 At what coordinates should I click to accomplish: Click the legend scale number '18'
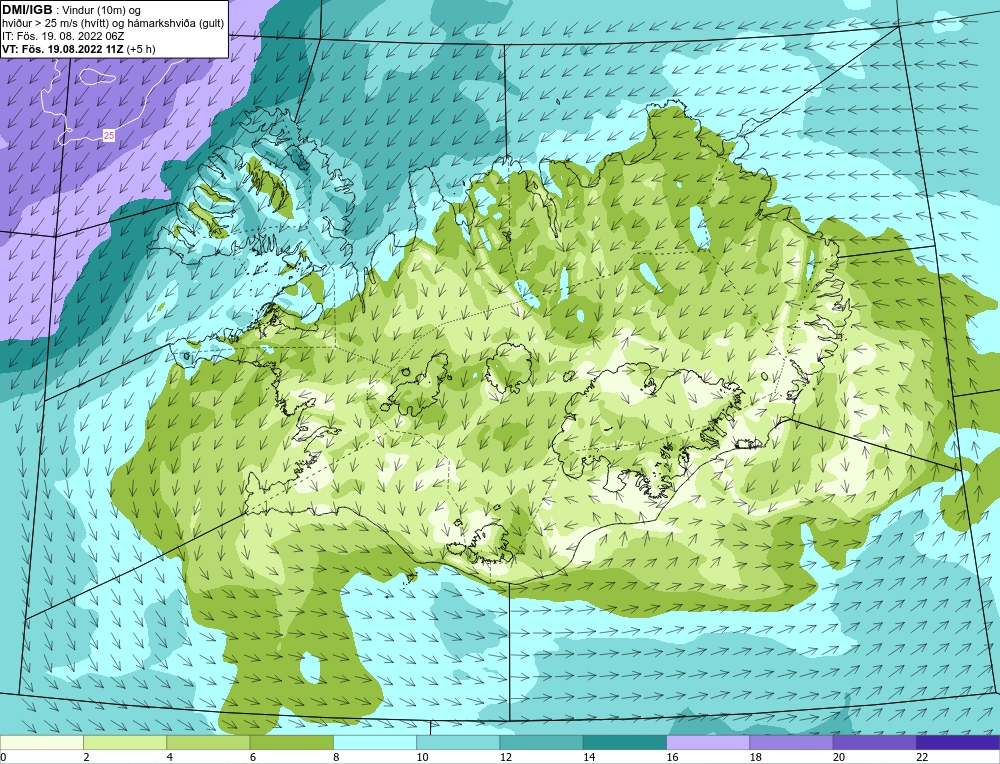(x=756, y=757)
